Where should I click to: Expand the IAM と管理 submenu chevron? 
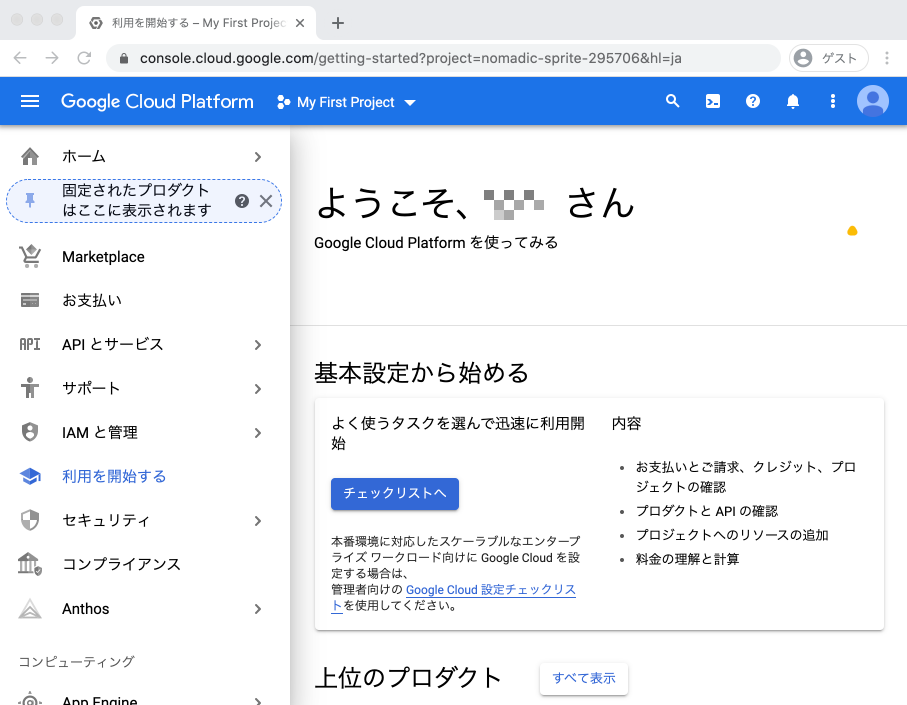coord(258,433)
